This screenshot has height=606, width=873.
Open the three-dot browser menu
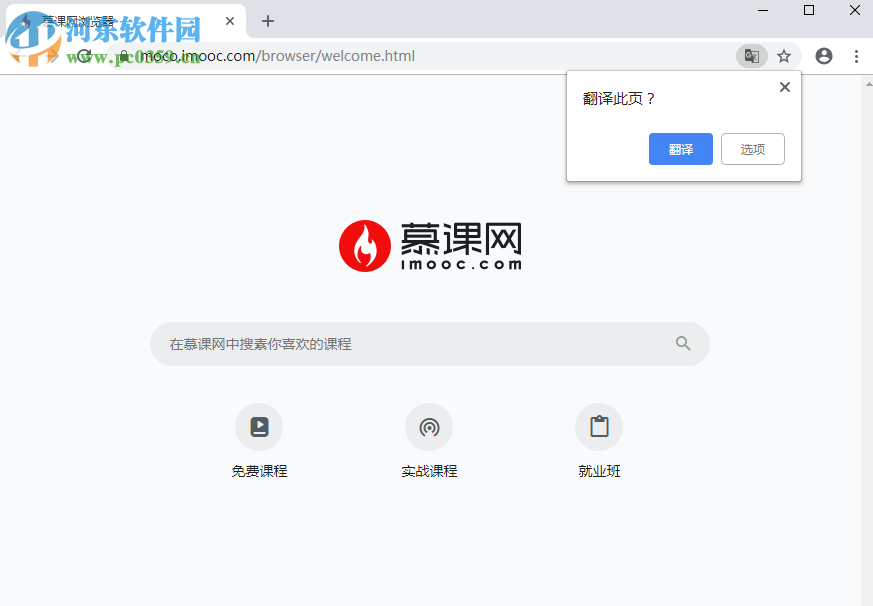tap(856, 56)
